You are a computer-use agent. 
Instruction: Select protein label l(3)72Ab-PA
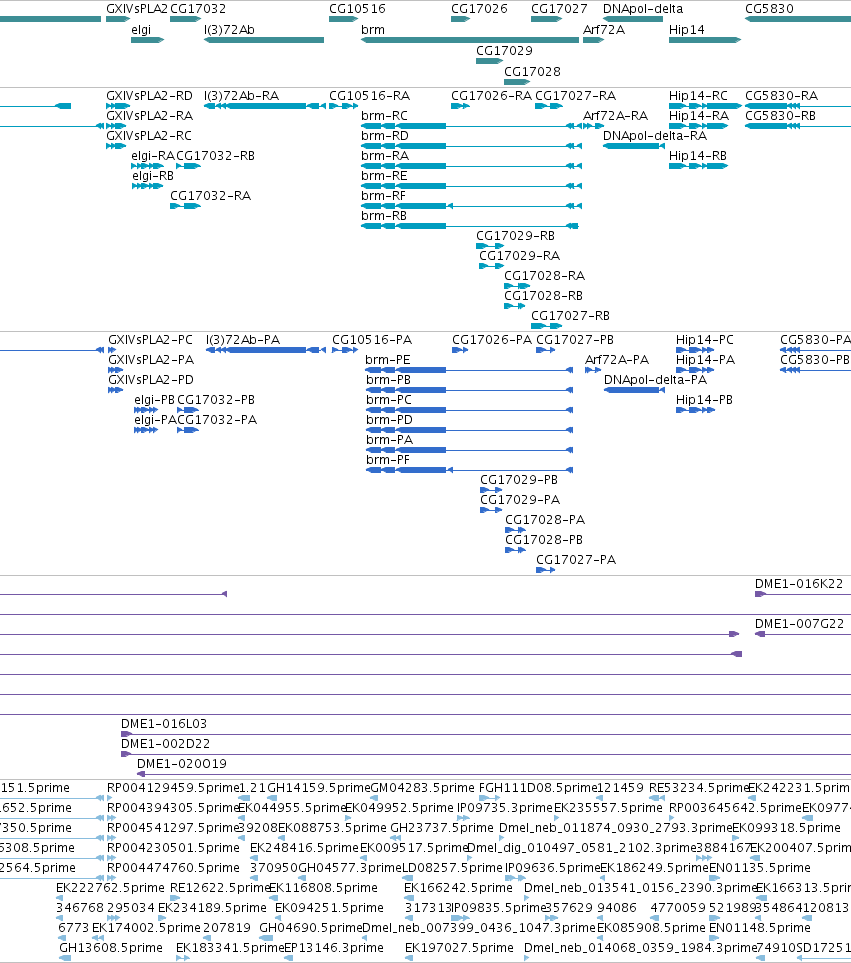[x=243, y=340]
